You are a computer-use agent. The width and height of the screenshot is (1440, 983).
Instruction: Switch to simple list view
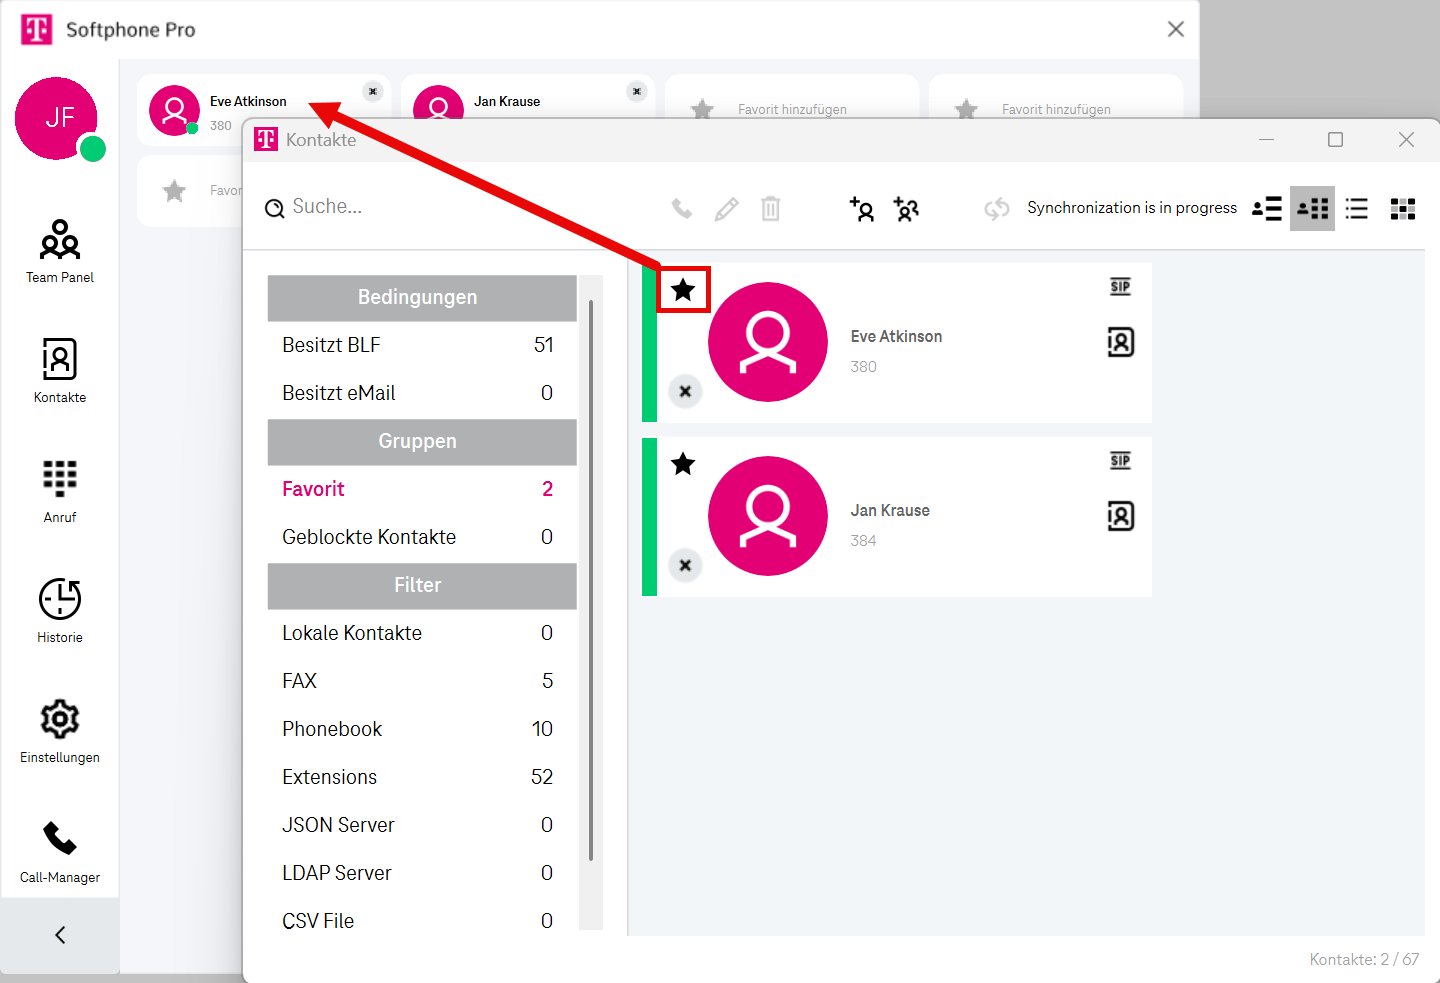tap(1357, 209)
